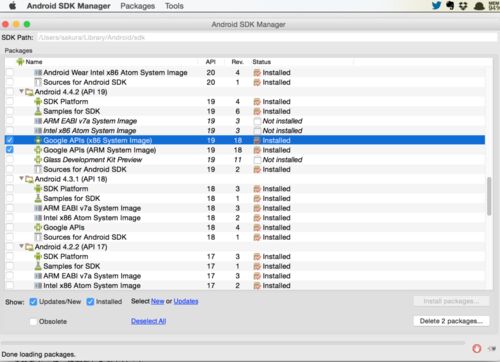This screenshot has width=500, height=362.
Task: Click the Google APIs API 18 icon
Action: (38, 227)
